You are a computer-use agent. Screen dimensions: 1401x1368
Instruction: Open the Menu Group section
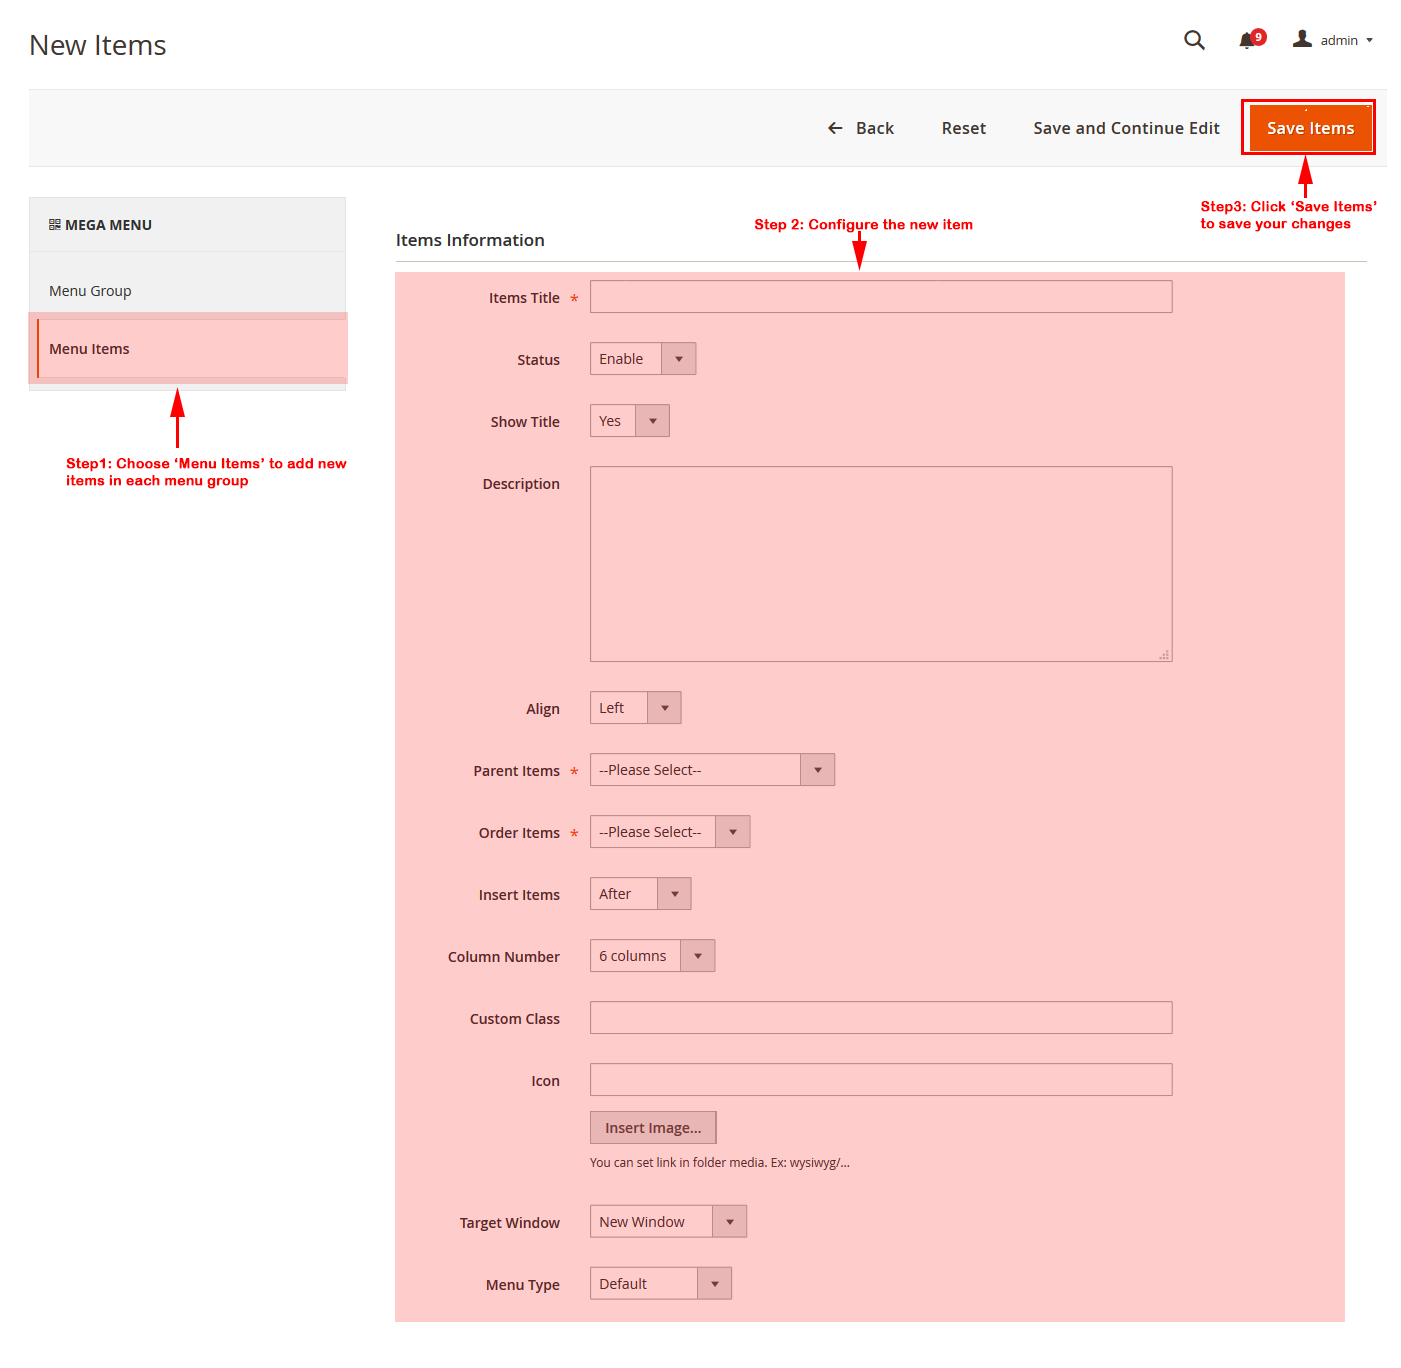pos(90,291)
